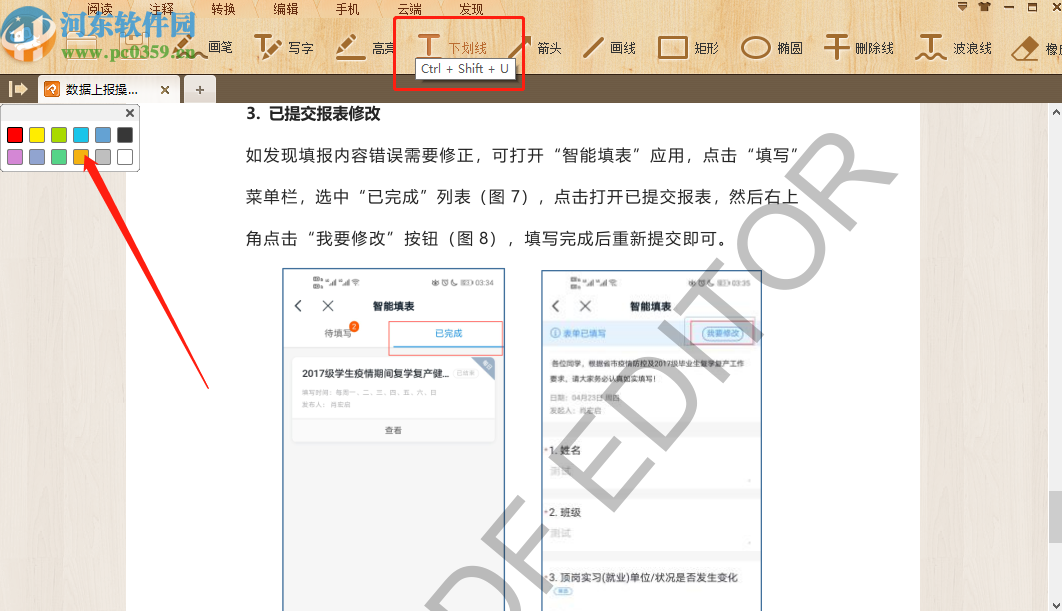
Task: Activate the 删除线 strikethrough tool
Action: (x=862, y=46)
